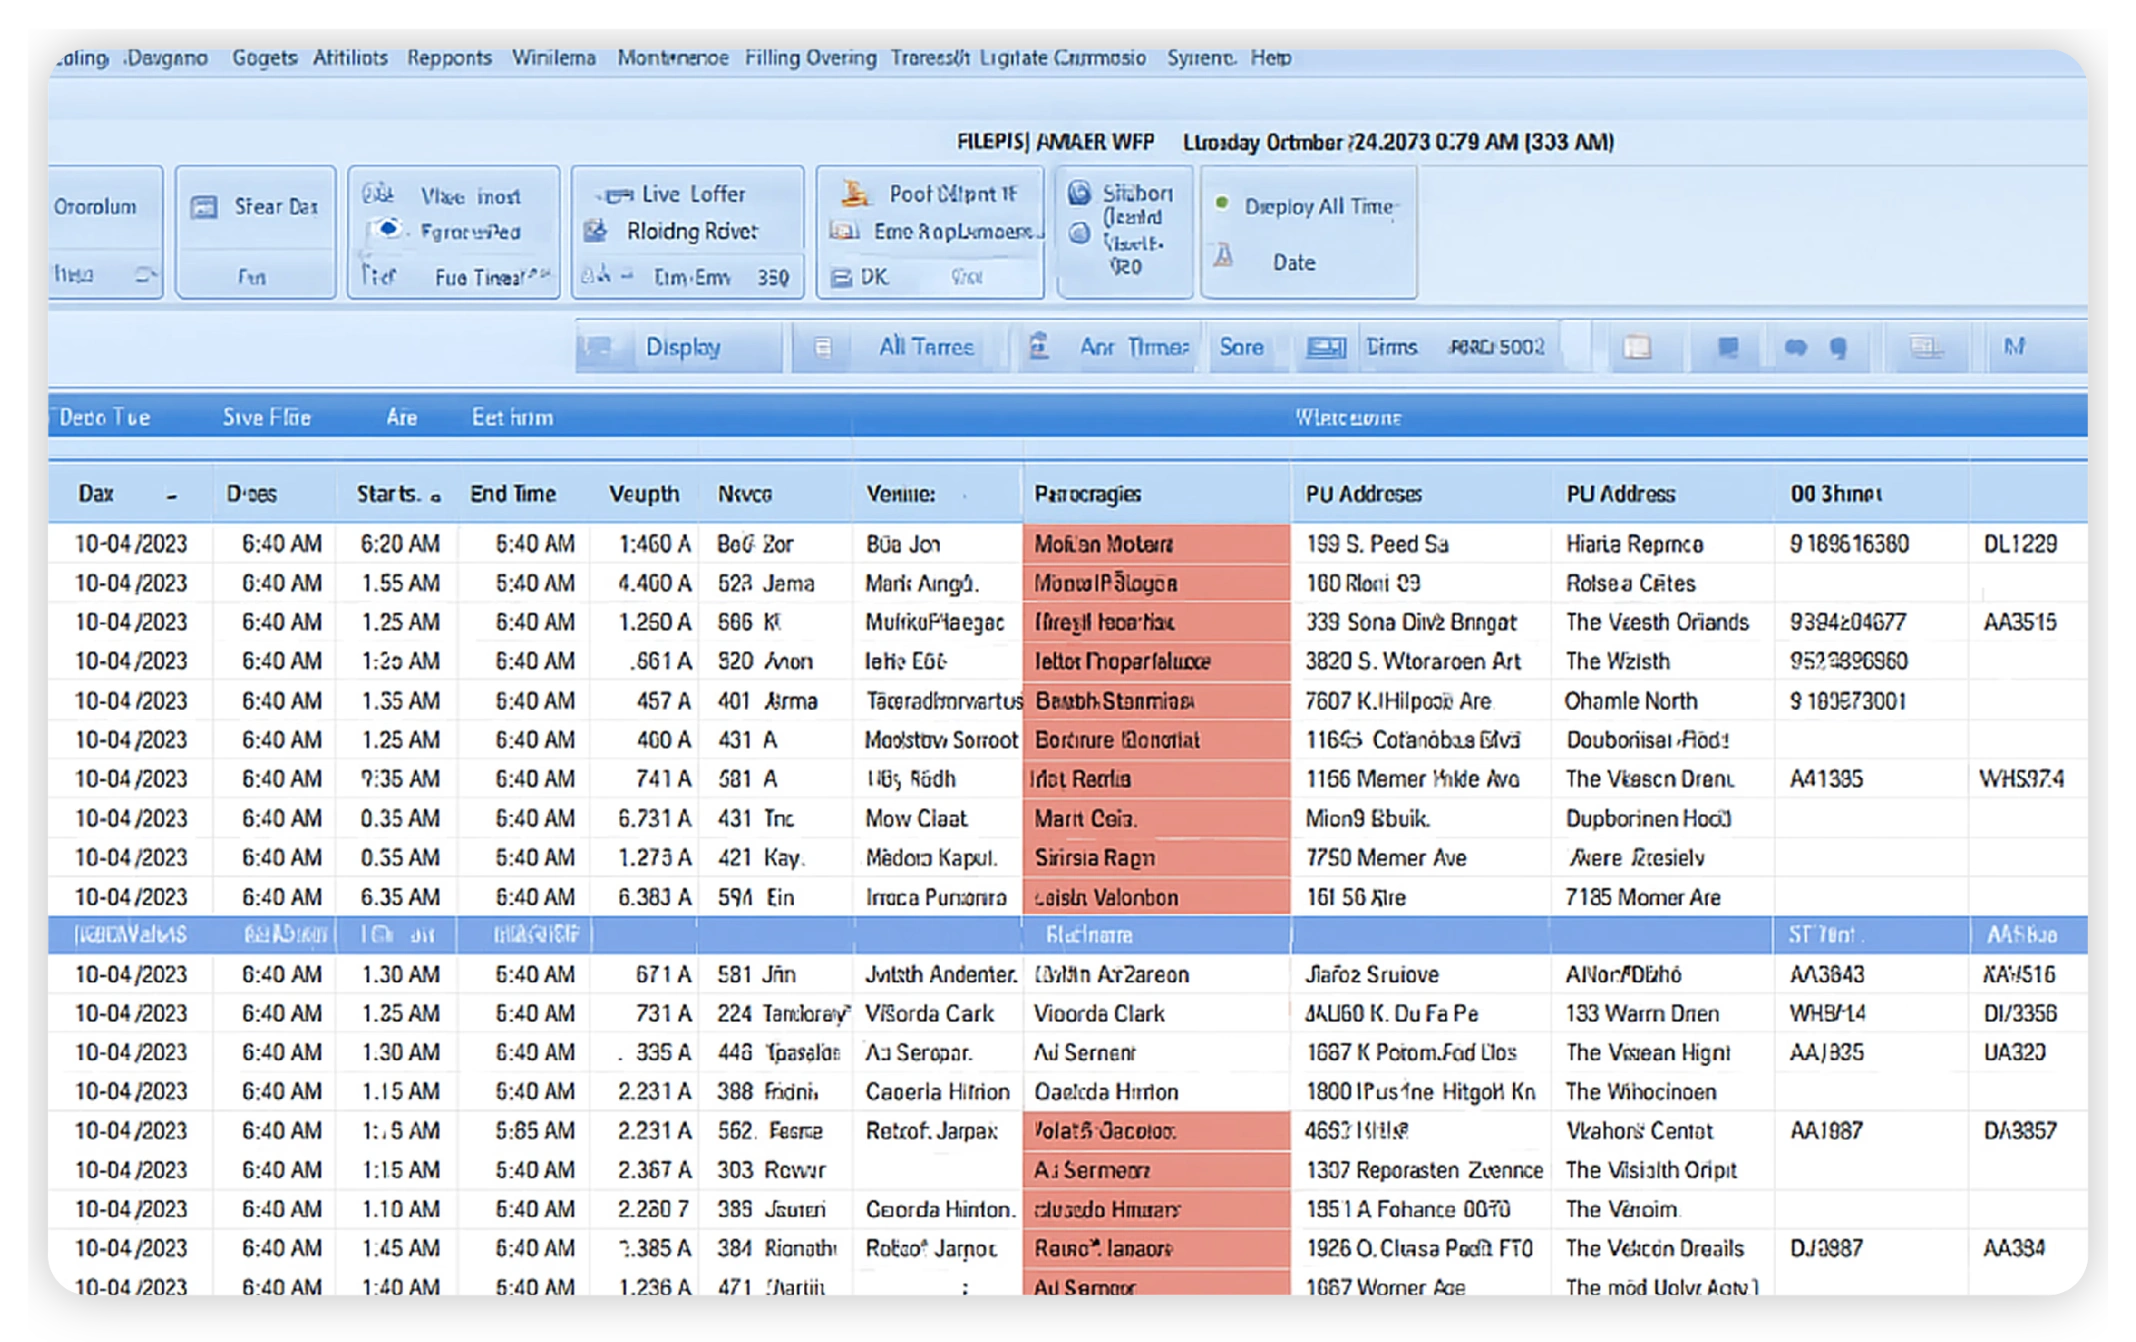Click the Rloidng Rdvet icon
This screenshot has height=1342, width=2136.
tap(596, 231)
